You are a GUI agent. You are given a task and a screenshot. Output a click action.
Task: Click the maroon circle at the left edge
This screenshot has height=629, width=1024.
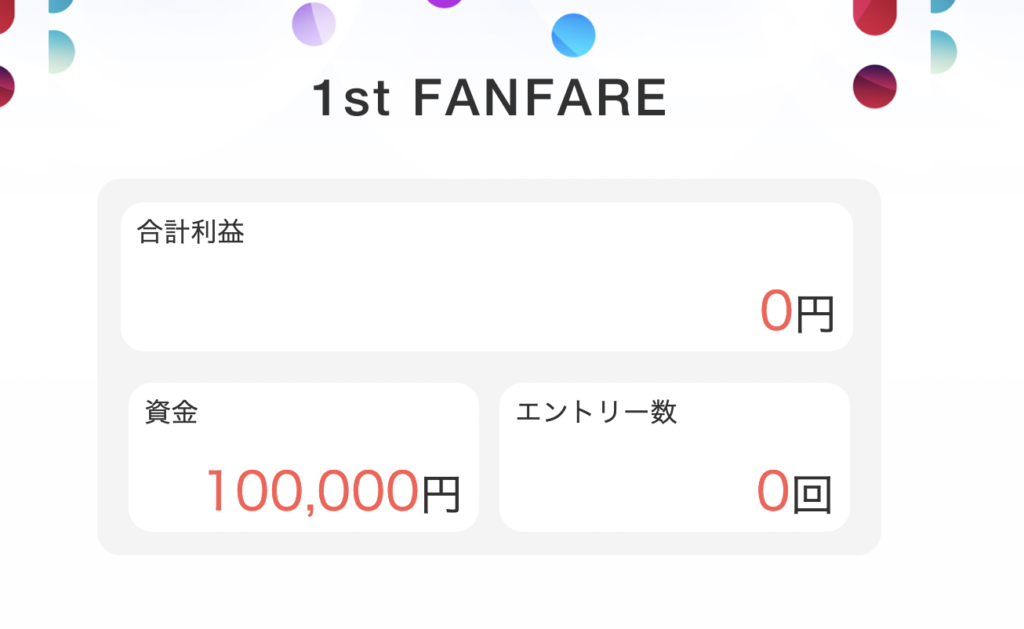pos(6,86)
